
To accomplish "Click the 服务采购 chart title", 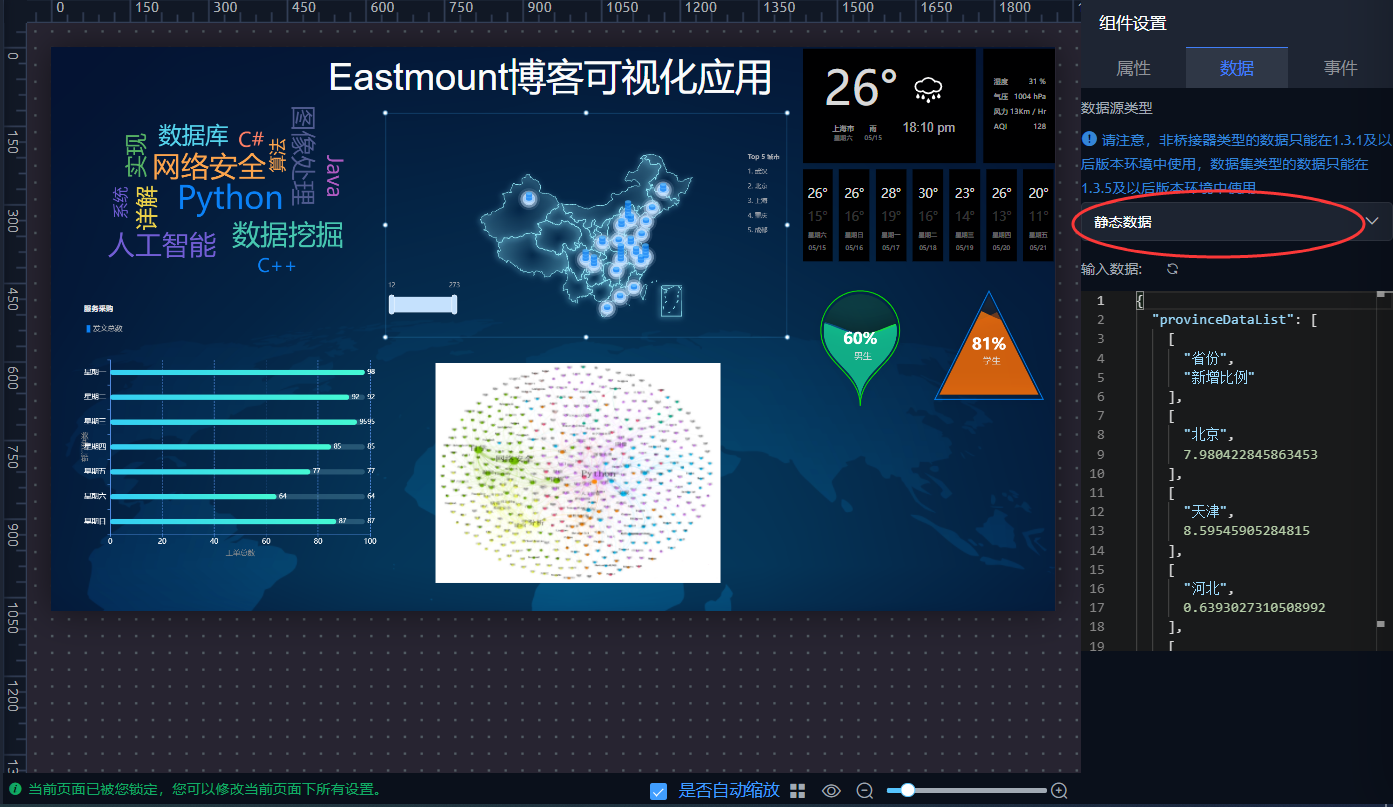I will click(98, 309).
